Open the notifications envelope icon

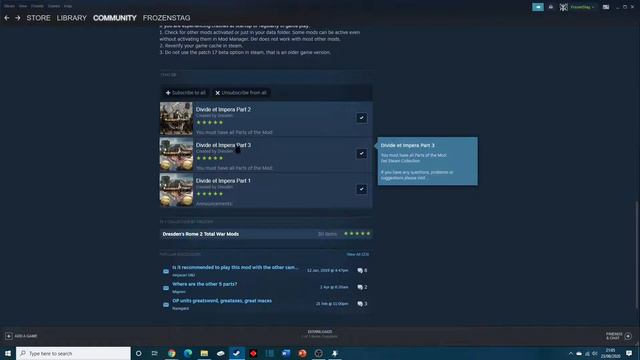(x=551, y=7)
